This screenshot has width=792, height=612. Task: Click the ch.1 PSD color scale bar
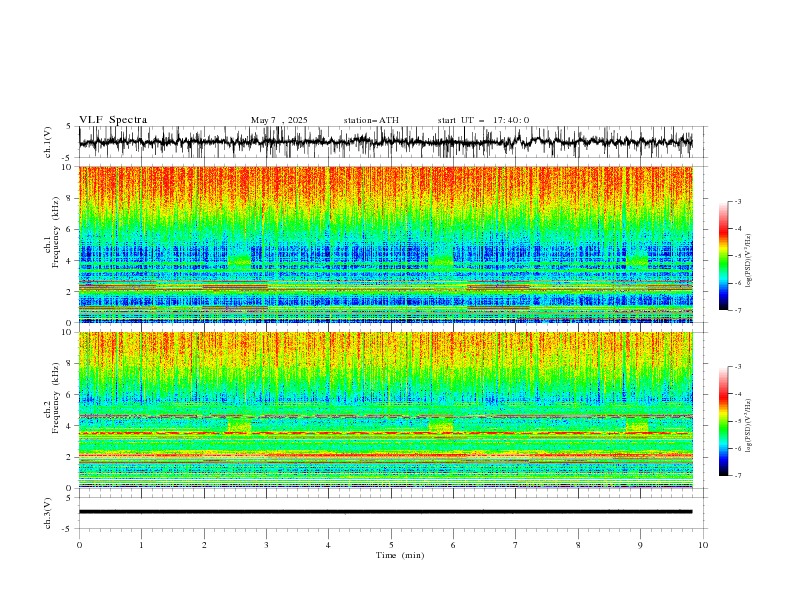pyautogui.click(x=723, y=256)
